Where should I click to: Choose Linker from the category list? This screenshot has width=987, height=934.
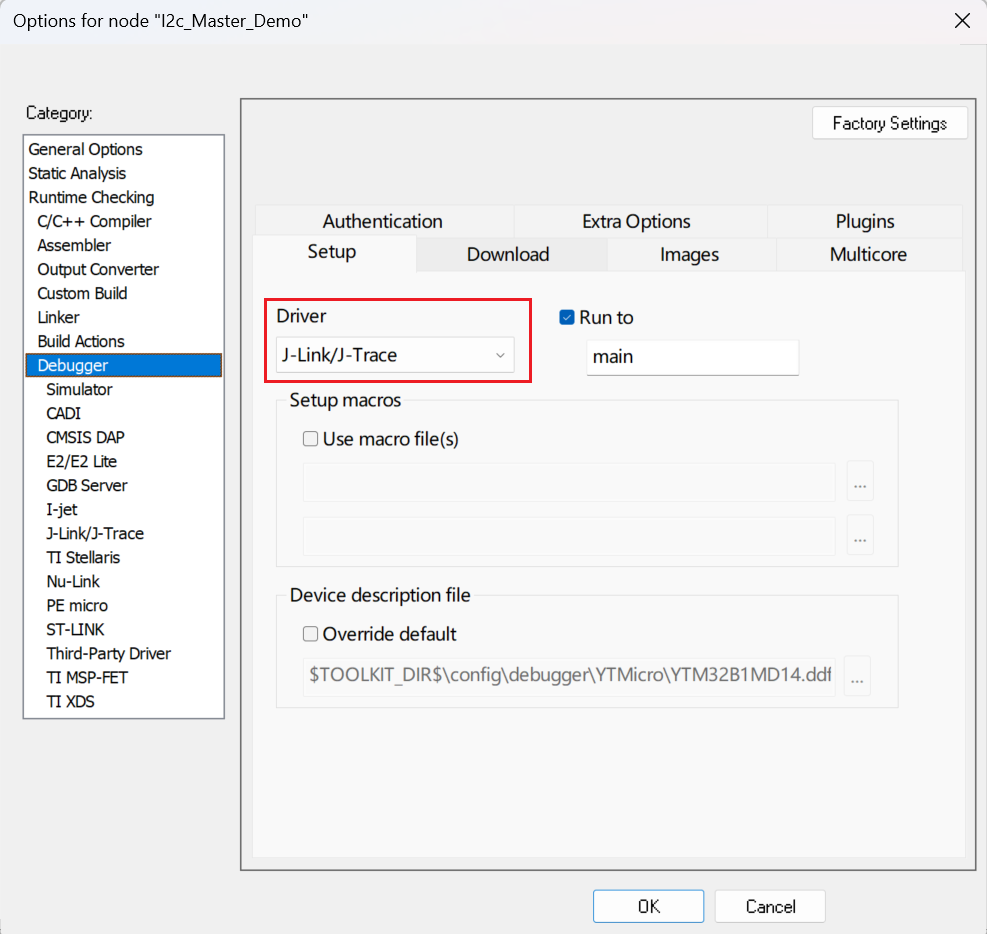pos(58,317)
